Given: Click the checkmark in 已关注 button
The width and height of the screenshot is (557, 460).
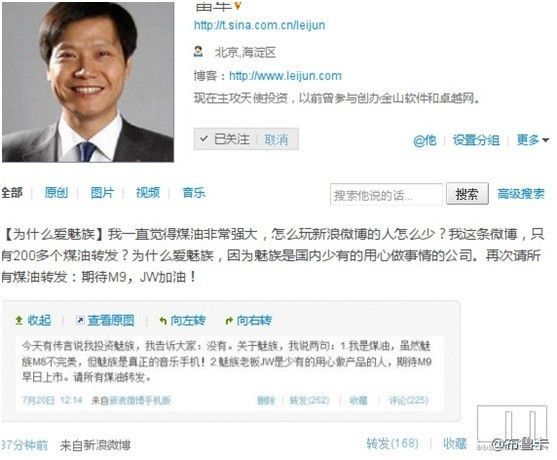Looking at the screenshot, I should pyautogui.click(x=204, y=139).
